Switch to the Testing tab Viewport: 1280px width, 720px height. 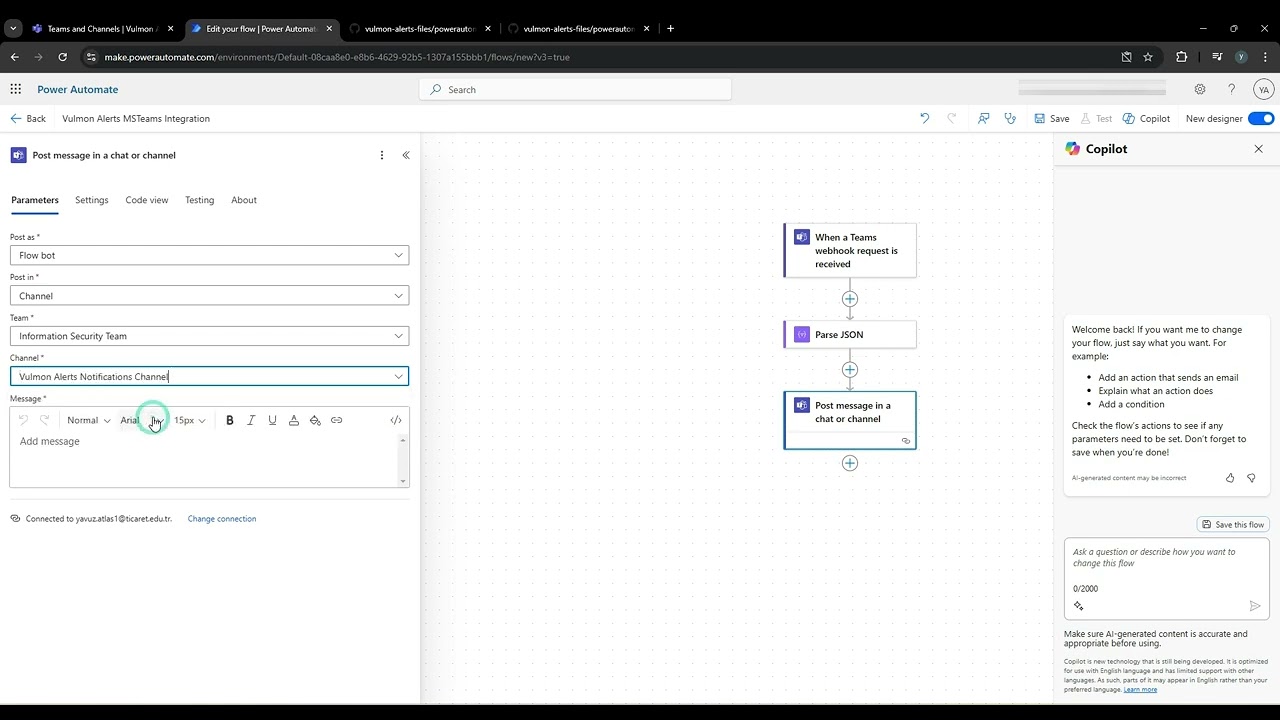pos(200,200)
